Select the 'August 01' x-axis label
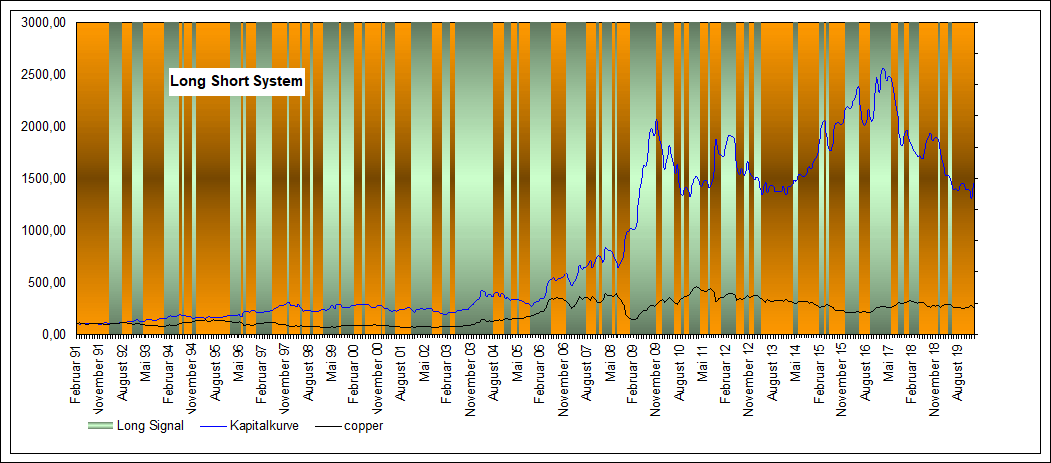The image size is (1051, 463). tap(400, 373)
